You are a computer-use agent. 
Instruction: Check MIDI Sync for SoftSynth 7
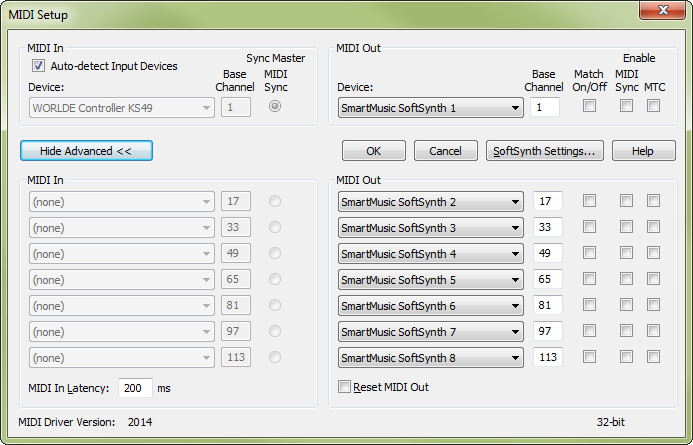point(626,331)
